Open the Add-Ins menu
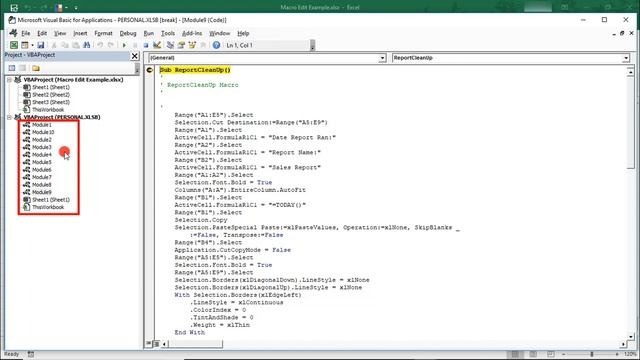 point(192,33)
